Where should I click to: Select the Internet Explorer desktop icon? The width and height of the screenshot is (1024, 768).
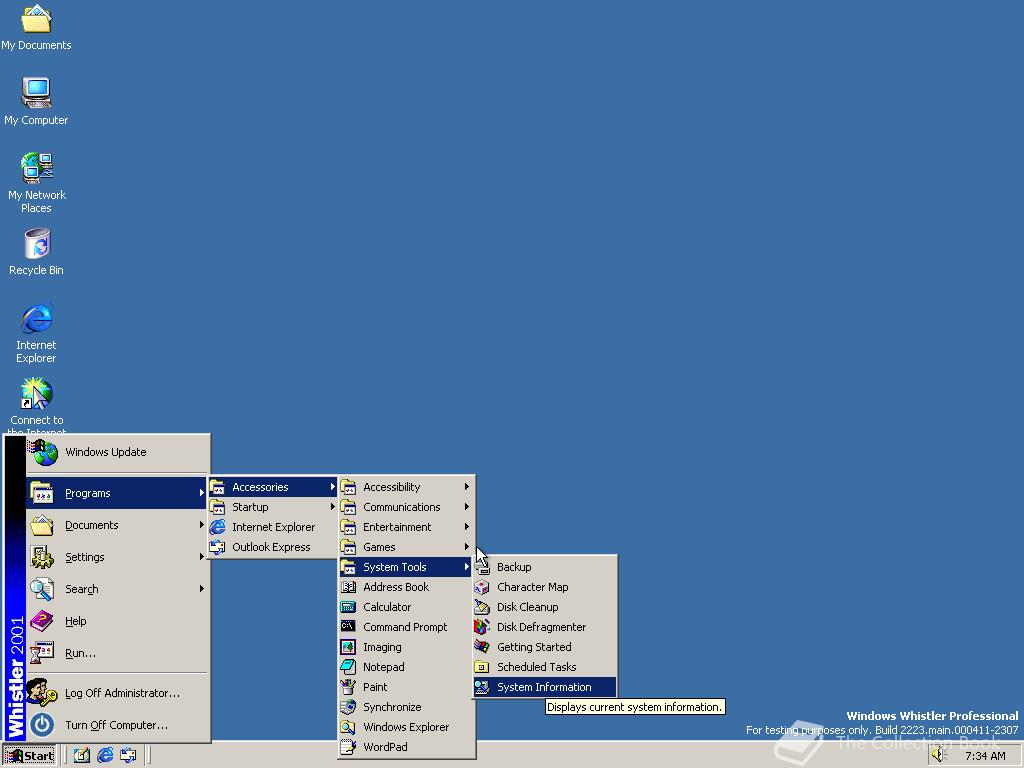click(x=36, y=333)
